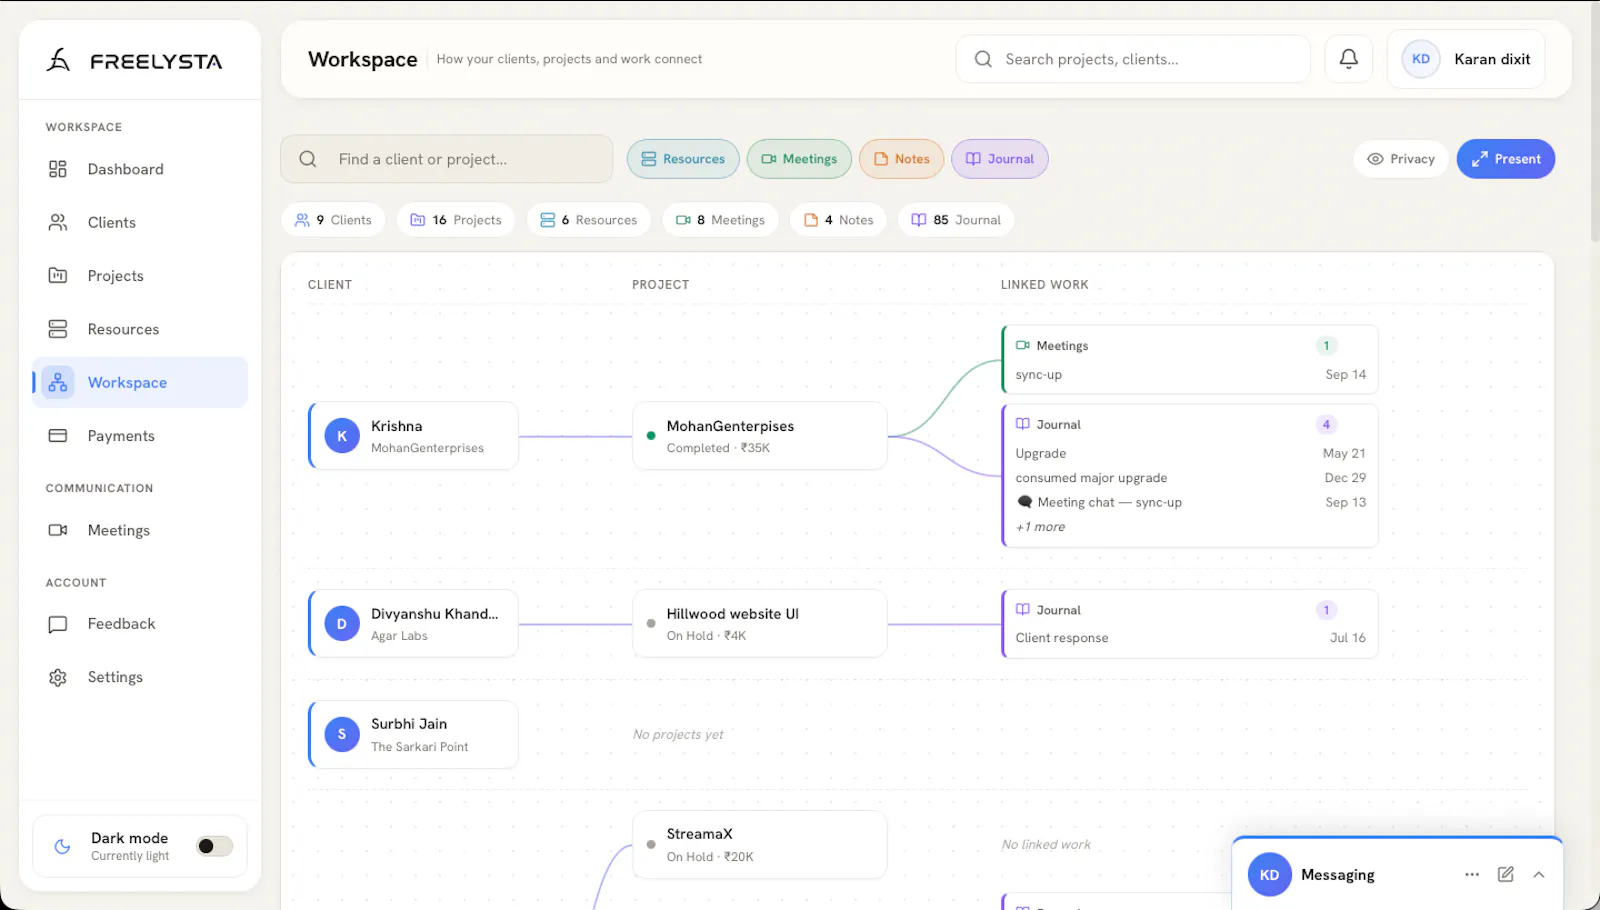Viewport: 1600px width, 910px height.
Task: Open the MohanGenterpises project card
Action: click(x=759, y=436)
